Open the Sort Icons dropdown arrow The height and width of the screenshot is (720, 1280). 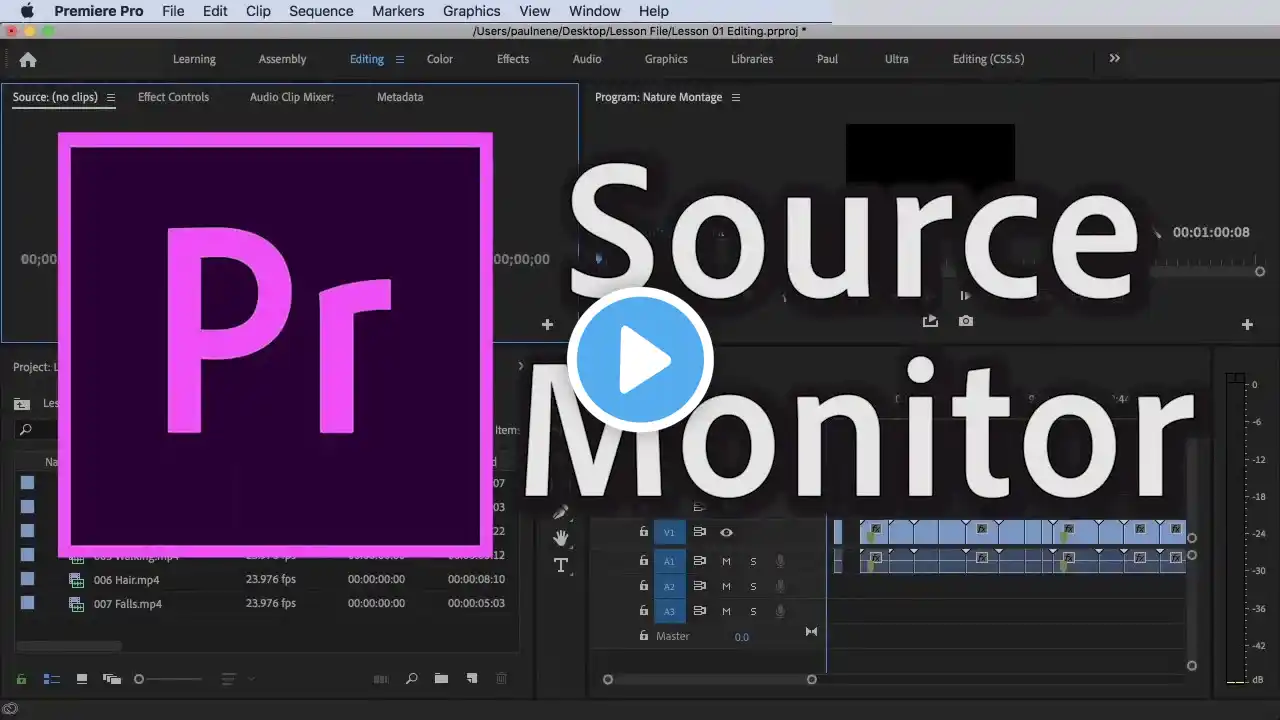pos(251,679)
